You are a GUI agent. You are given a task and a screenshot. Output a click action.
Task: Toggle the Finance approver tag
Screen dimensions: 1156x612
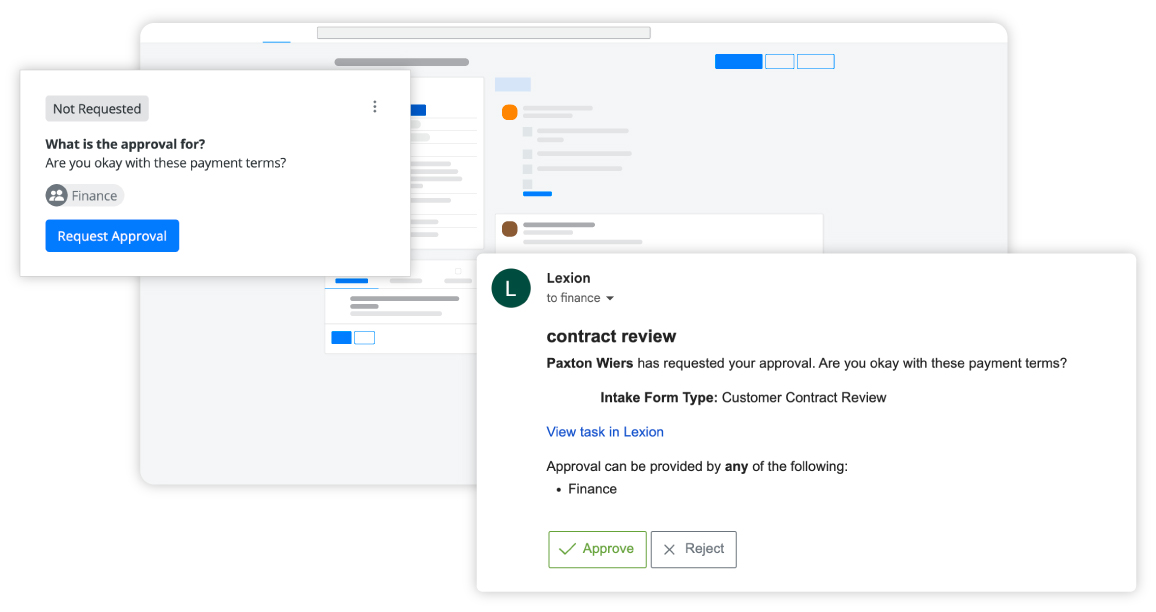click(x=84, y=195)
